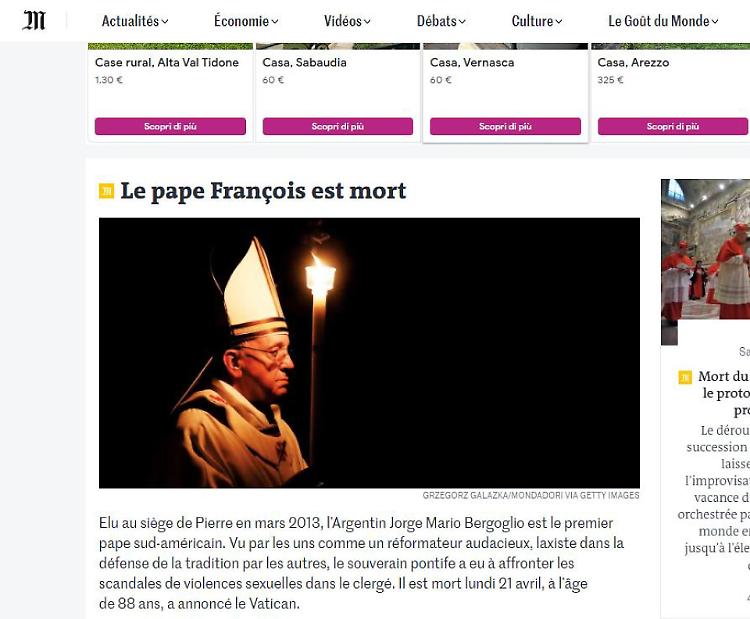Viewport: 750px width, 619px height.
Task: Click Scopri di più for Casa, Sabaudia
Action: click(x=338, y=126)
